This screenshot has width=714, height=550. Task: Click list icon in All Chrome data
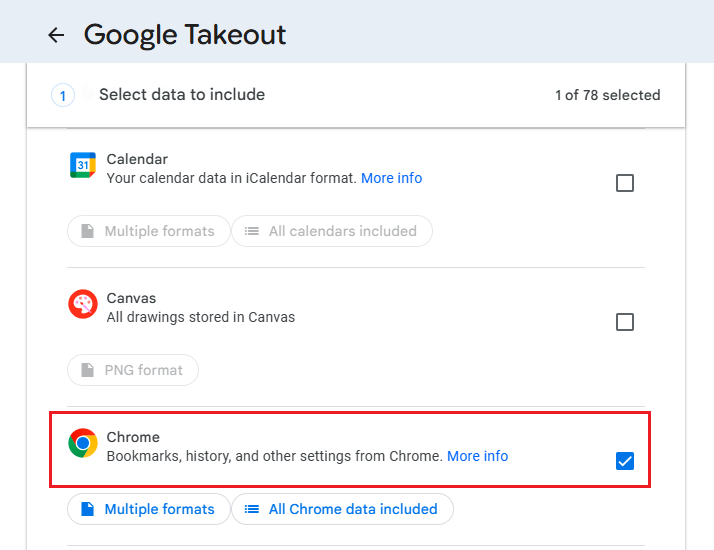252,509
